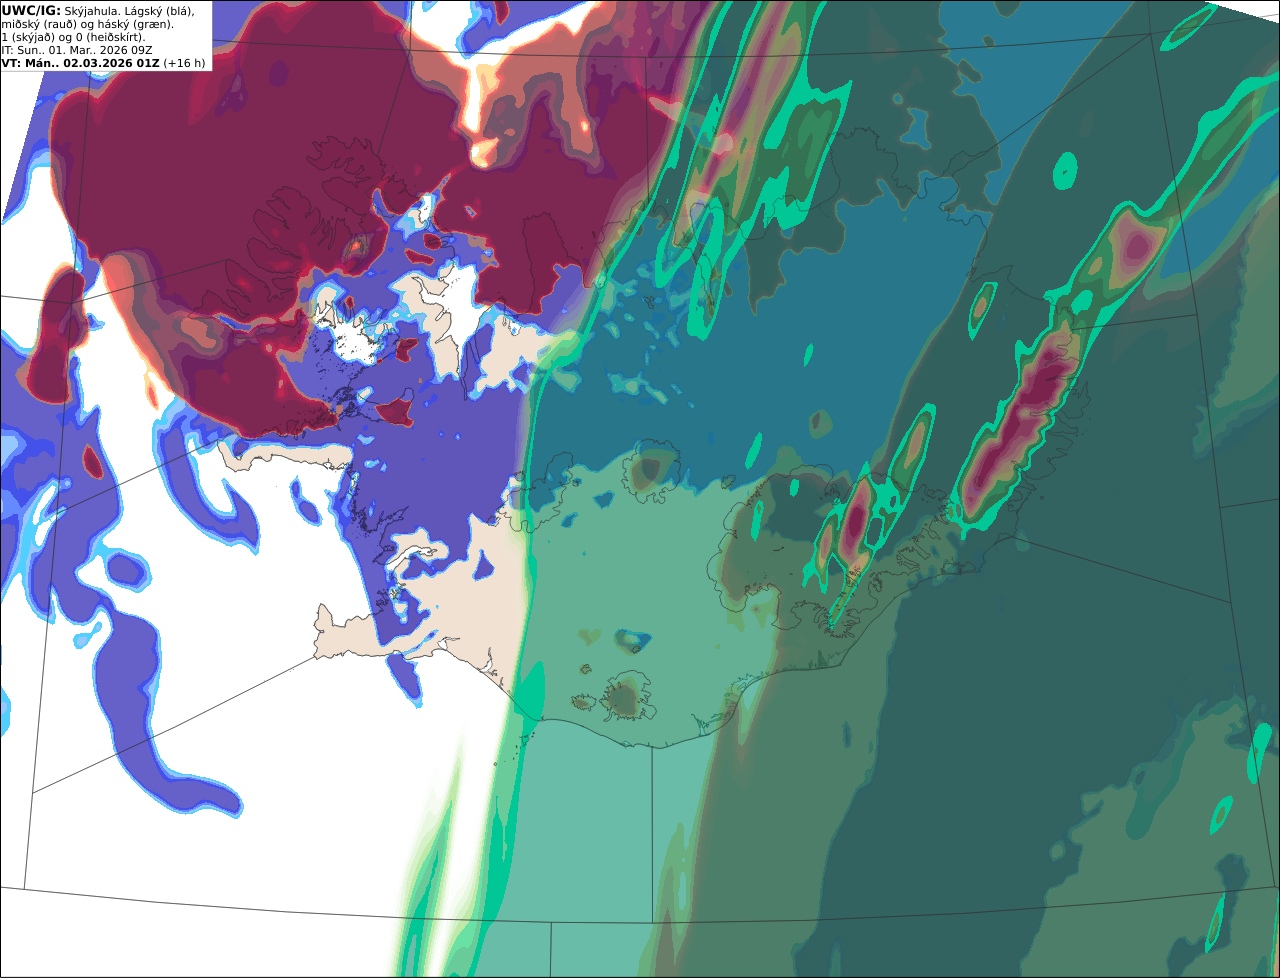Viewport: 1280px width, 978px height.
Task: Click the "UWC/IG: Skýjahula. Lágský (blá)," title line
Action: 98,10
